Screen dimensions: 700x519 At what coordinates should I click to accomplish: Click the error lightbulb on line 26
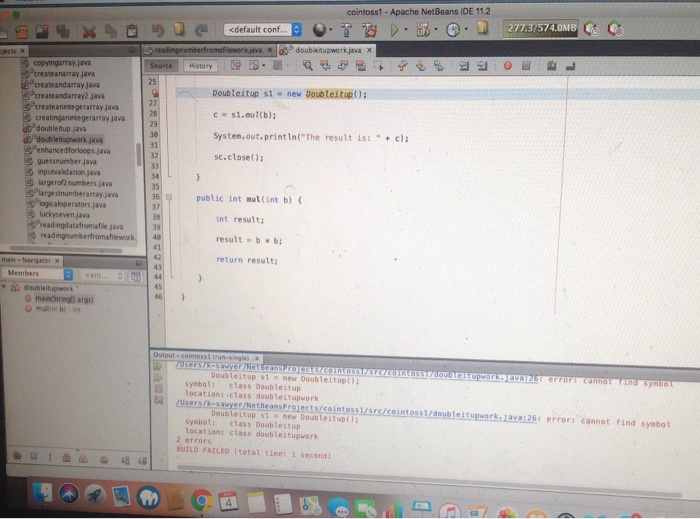(155, 93)
